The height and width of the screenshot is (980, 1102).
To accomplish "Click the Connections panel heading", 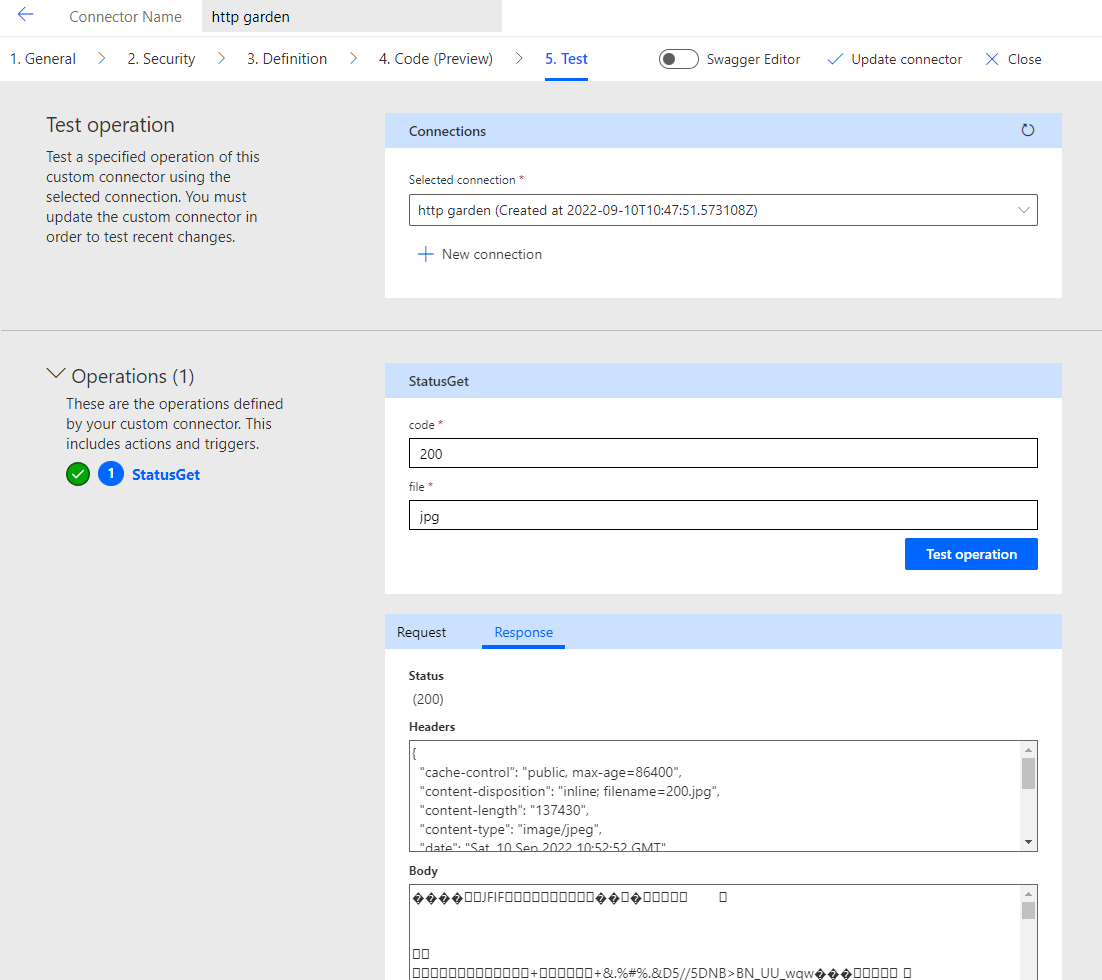I will click(x=447, y=131).
